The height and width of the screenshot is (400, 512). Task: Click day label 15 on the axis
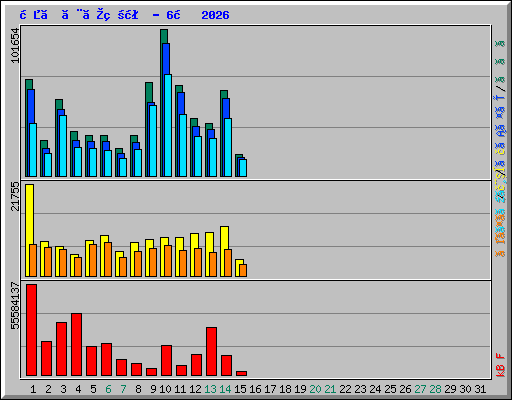click(240, 389)
